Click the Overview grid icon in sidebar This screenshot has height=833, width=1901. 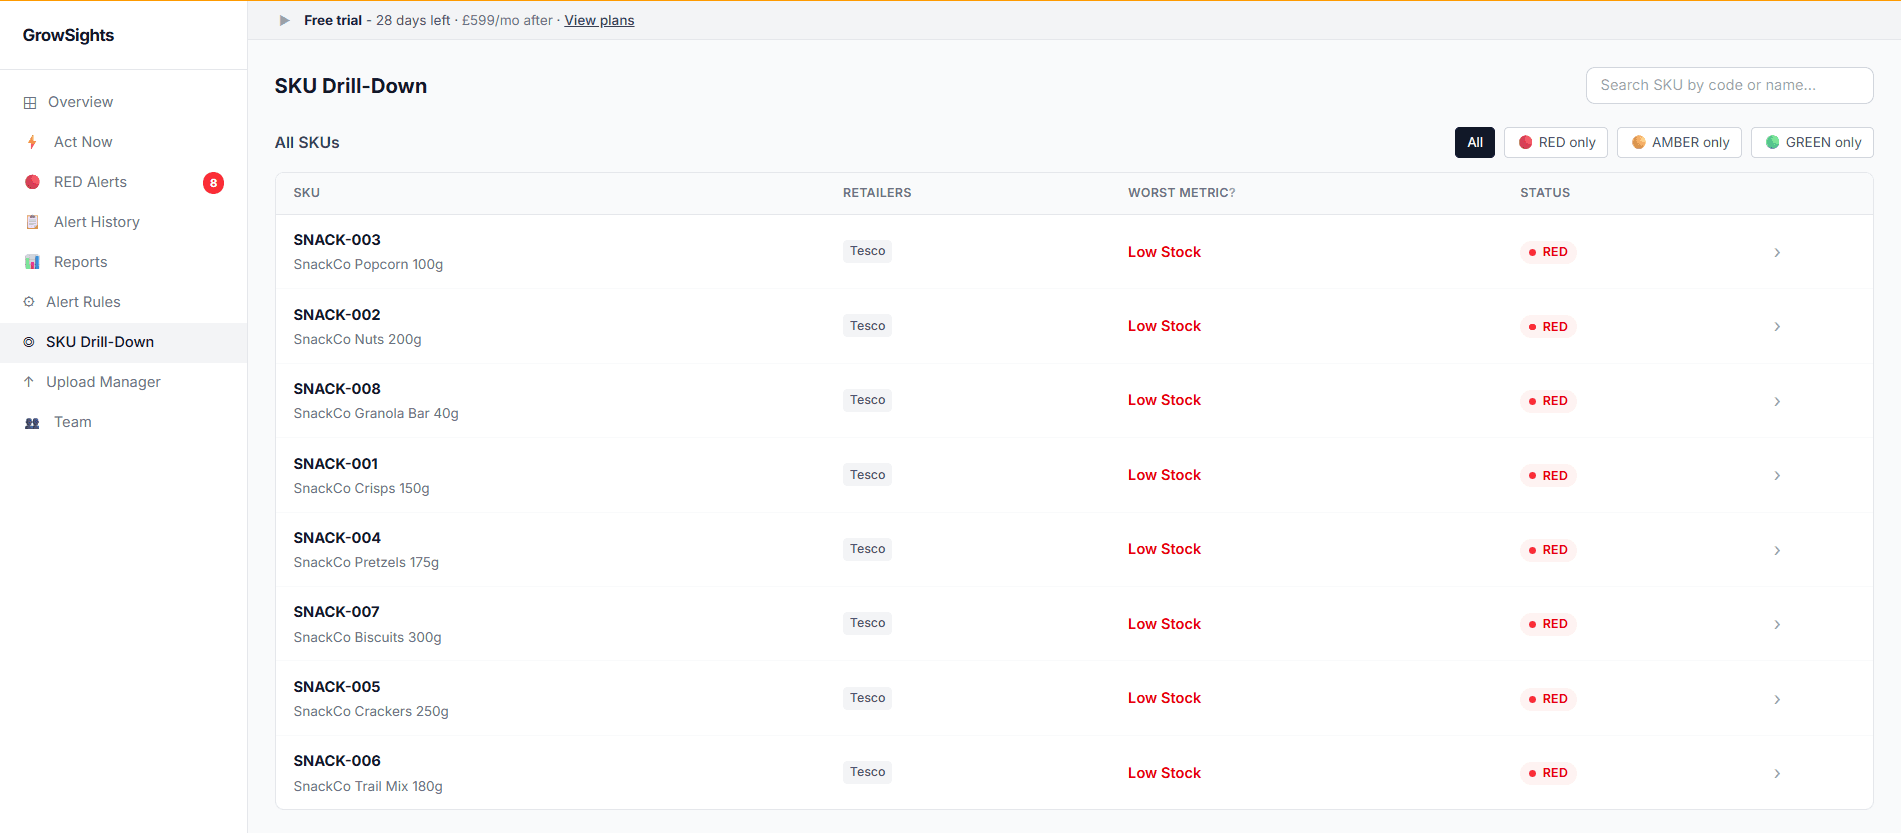30,102
